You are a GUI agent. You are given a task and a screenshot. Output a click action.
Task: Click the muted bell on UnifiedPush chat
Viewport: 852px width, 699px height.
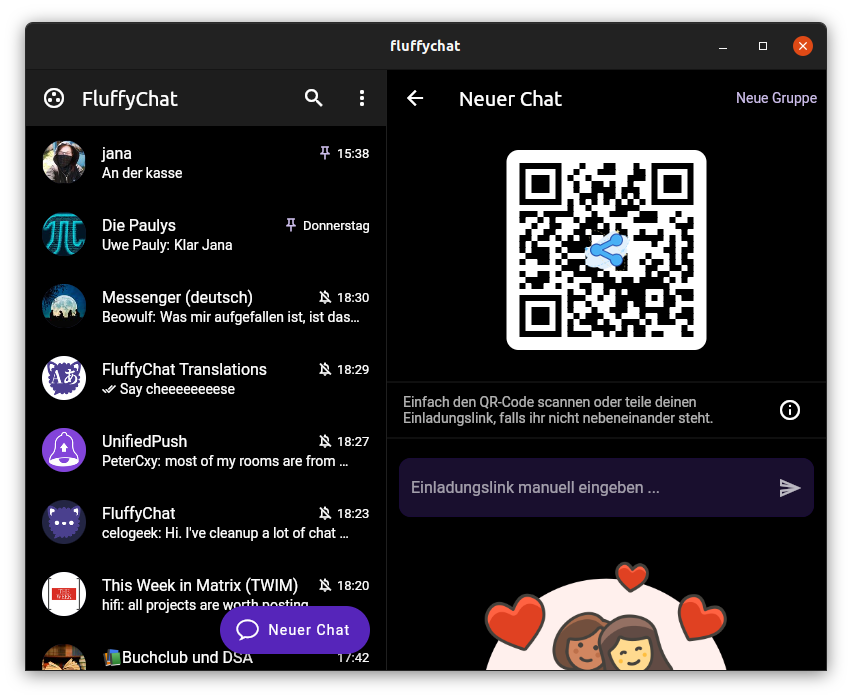tap(324, 442)
